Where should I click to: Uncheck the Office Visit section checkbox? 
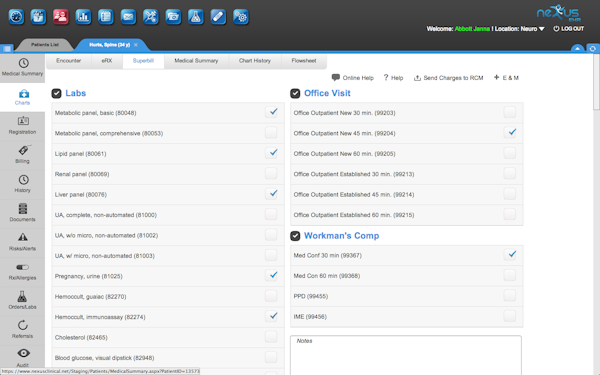[x=295, y=93]
